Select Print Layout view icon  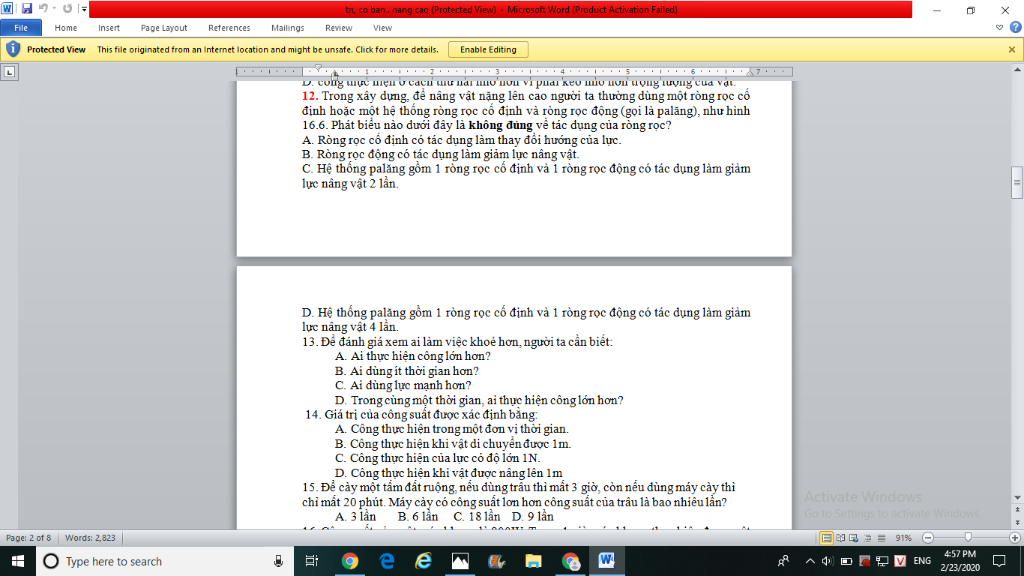[826, 538]
